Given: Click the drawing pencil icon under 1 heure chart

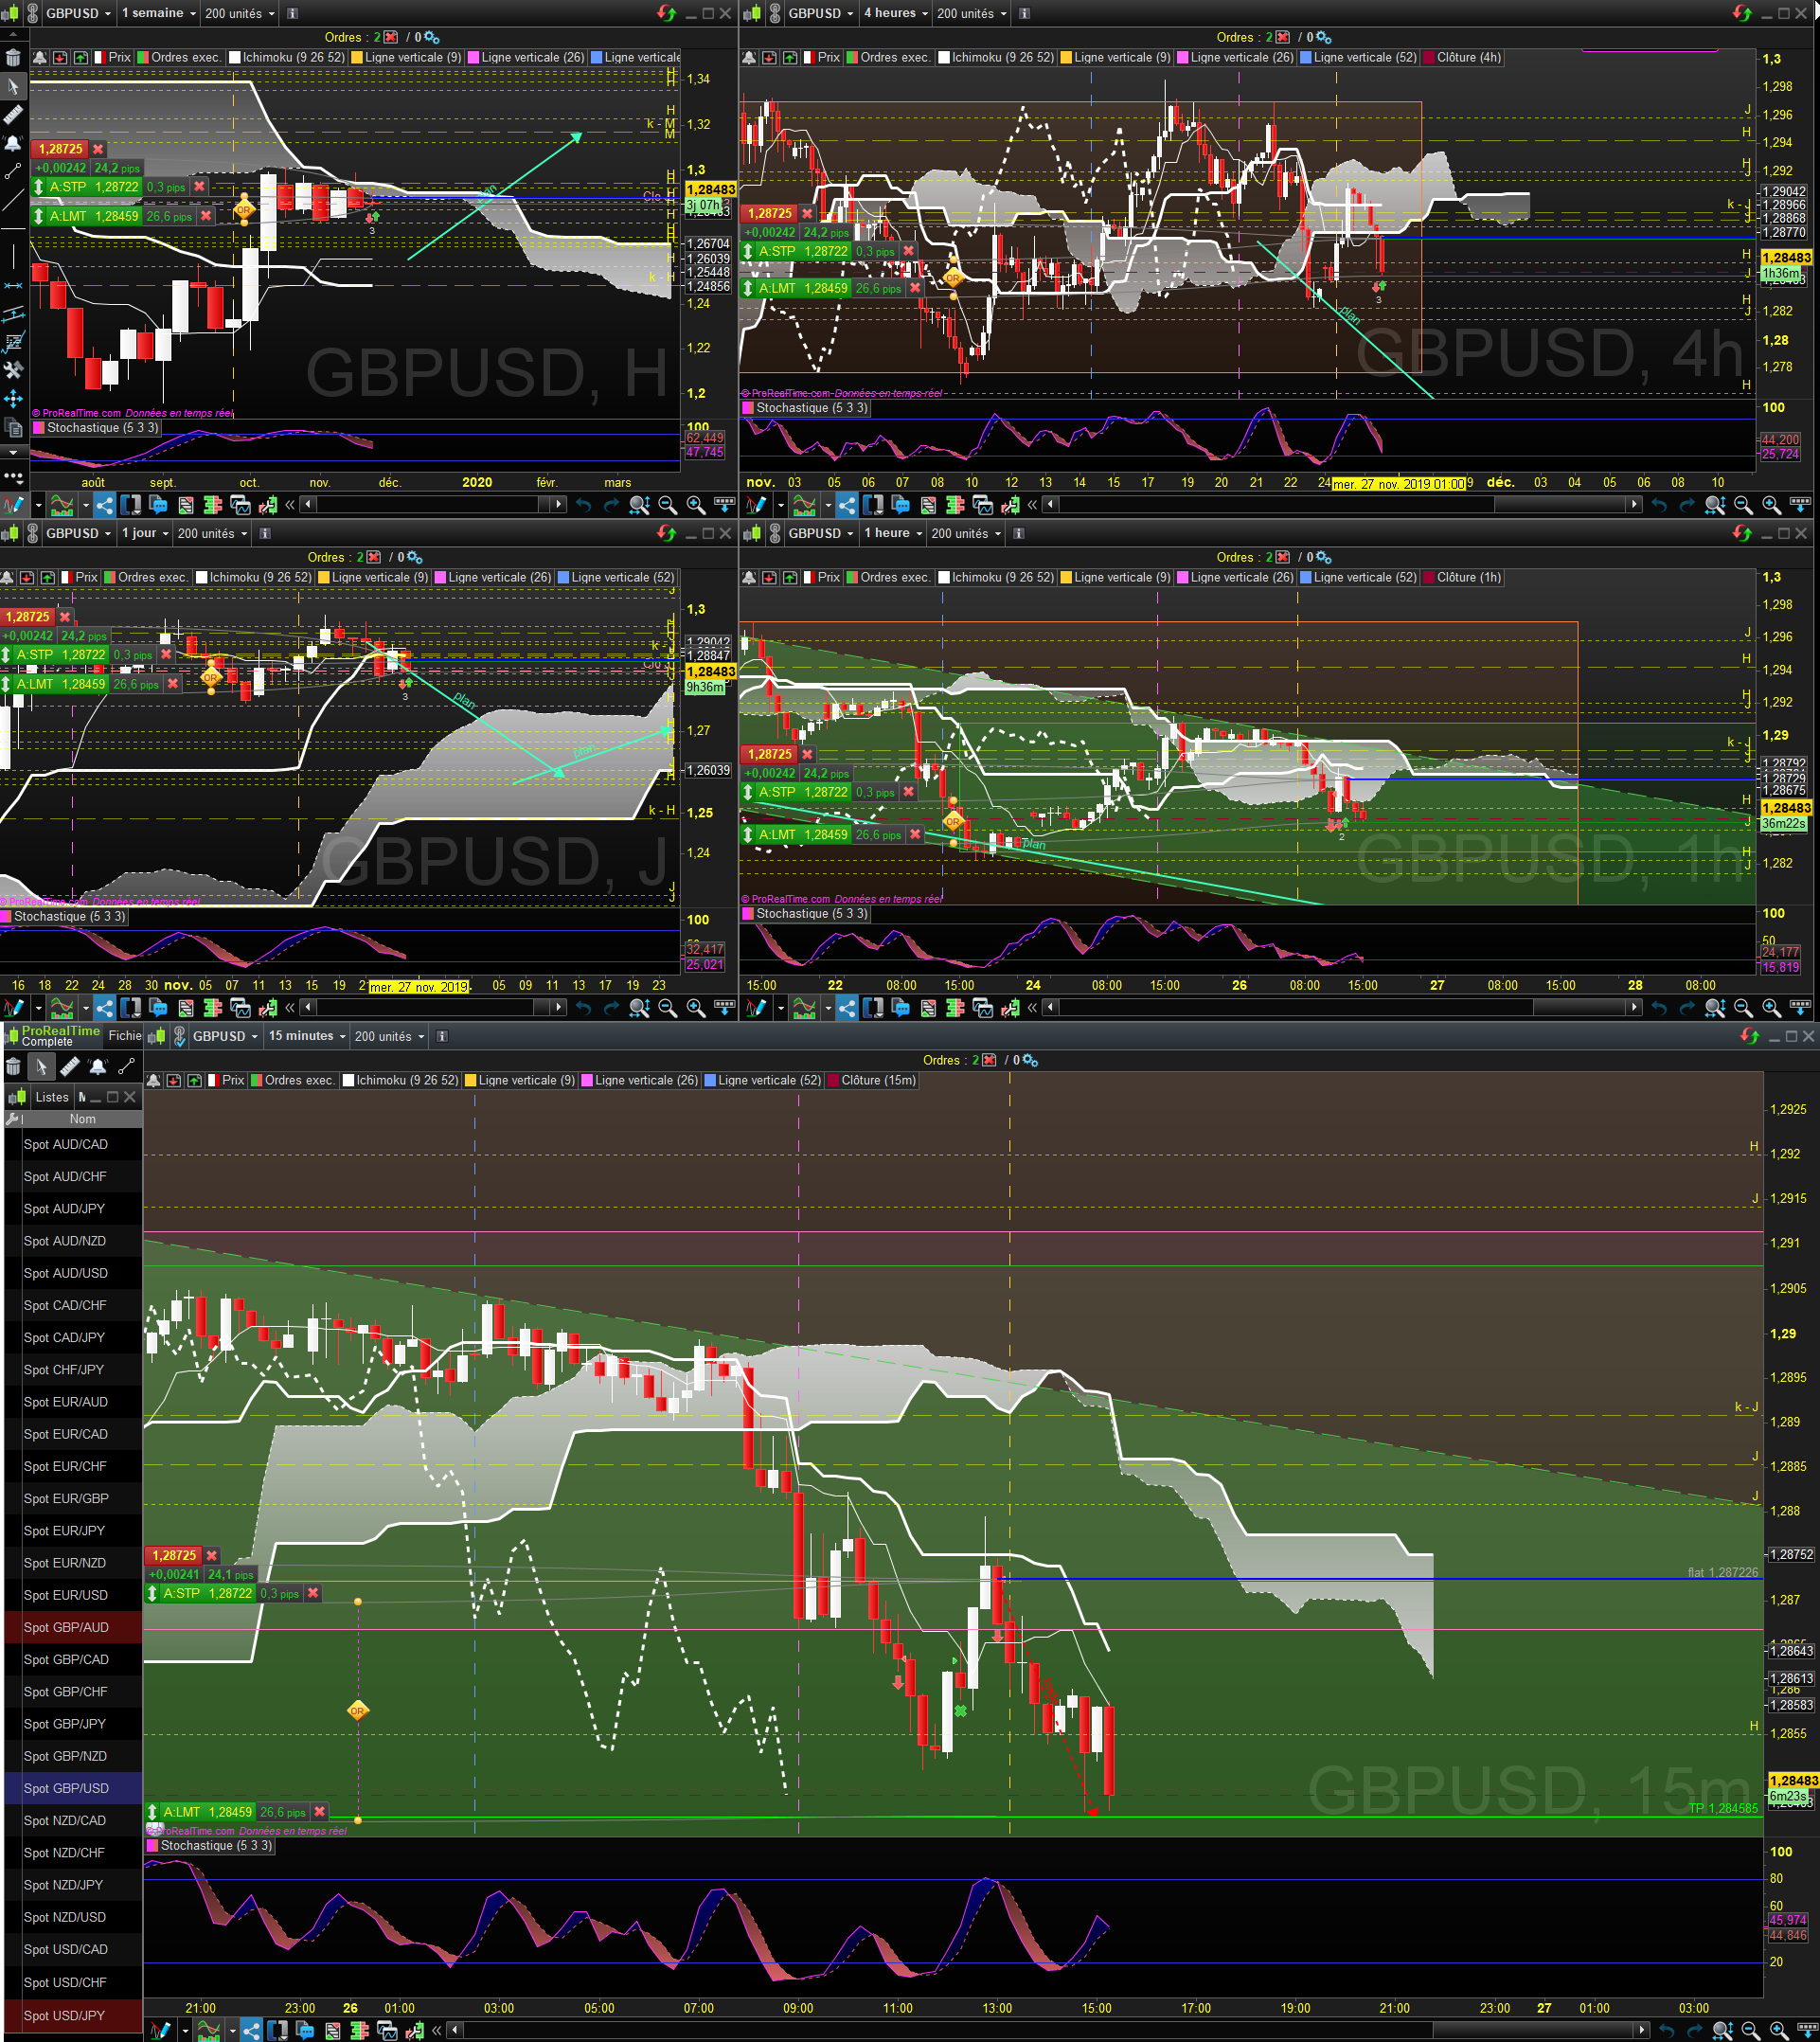Looking at the screenshot, I should pos(757,1007).
